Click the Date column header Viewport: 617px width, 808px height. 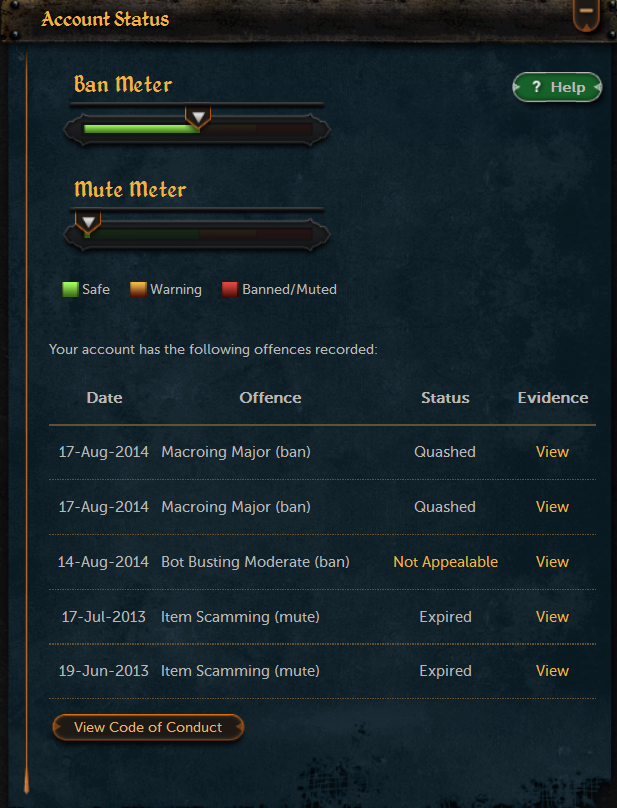click(105, 398)
